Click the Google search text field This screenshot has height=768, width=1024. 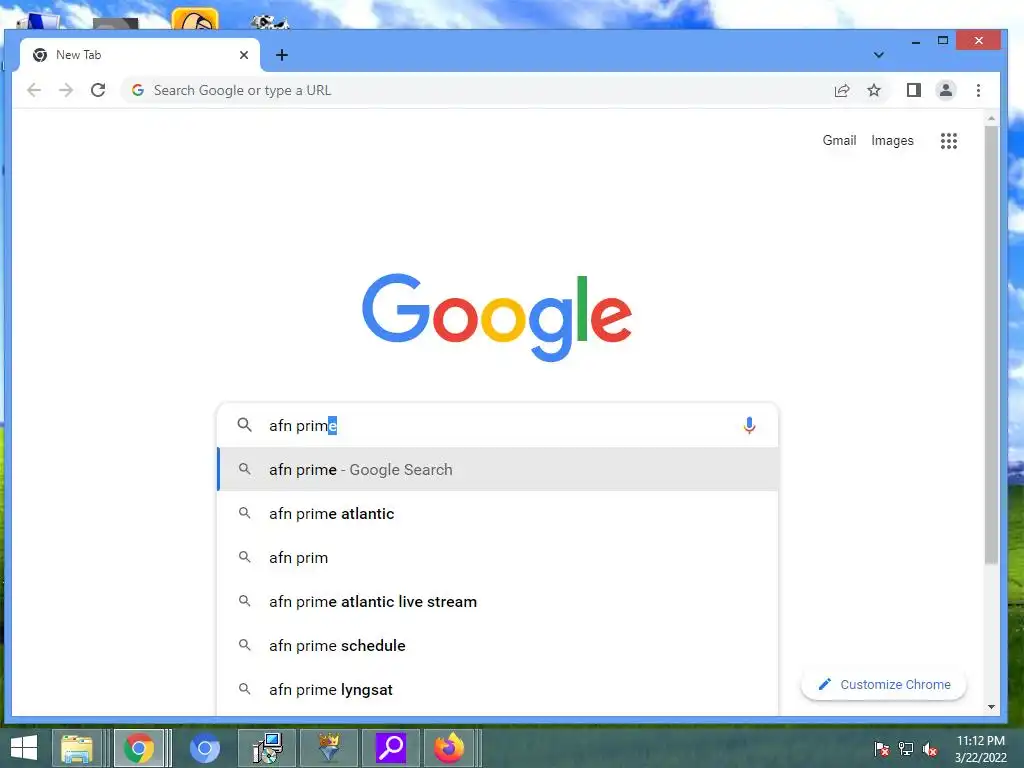[496, 425]
